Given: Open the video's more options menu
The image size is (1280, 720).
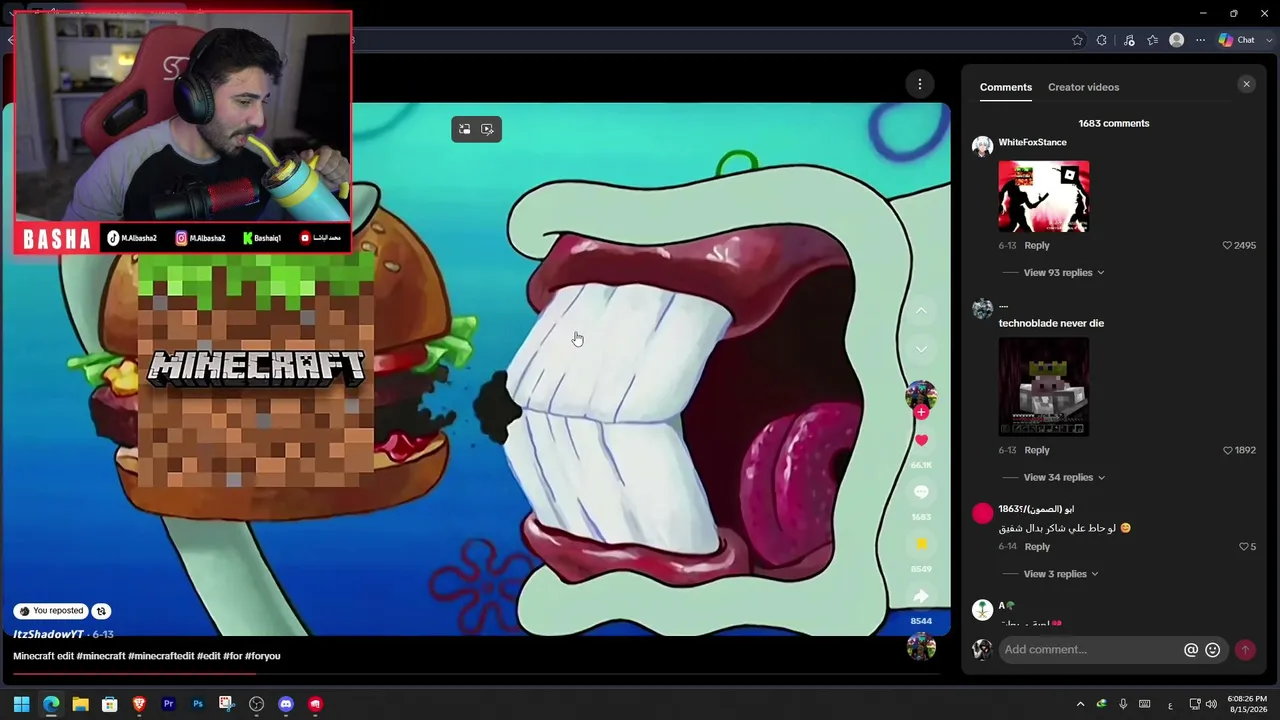Looking at the screenshot, I should [x=920, y=84].
